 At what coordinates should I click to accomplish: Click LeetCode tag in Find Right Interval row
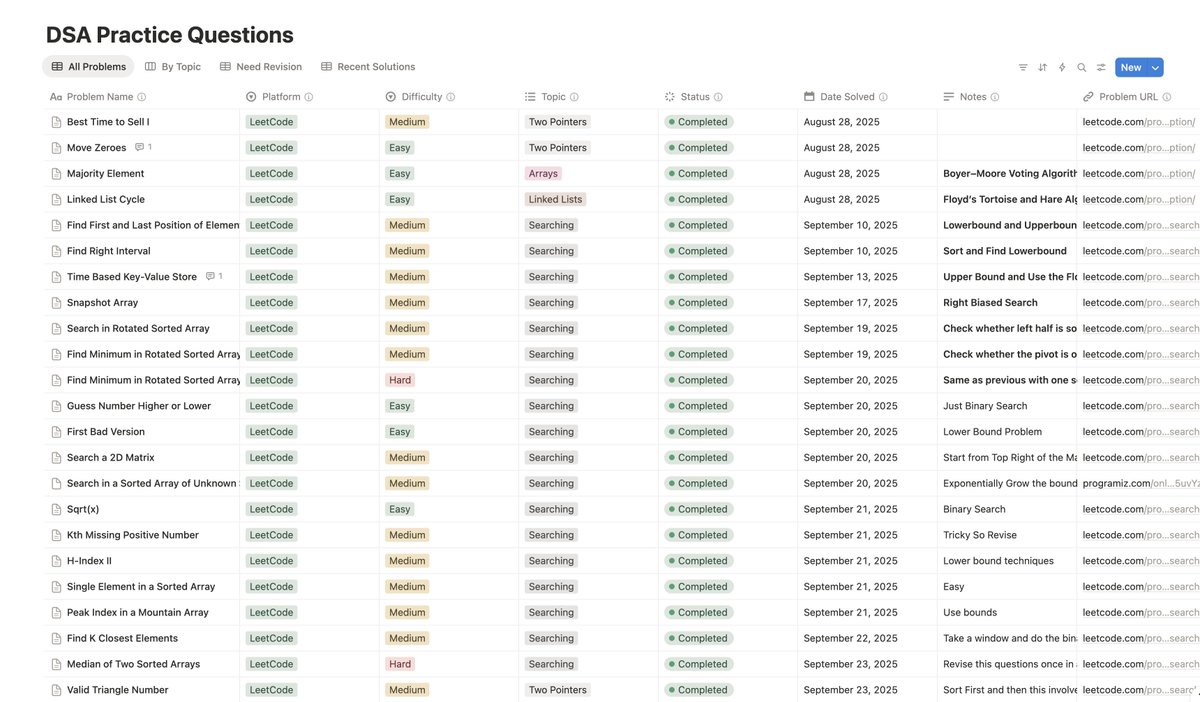[271, 251]
